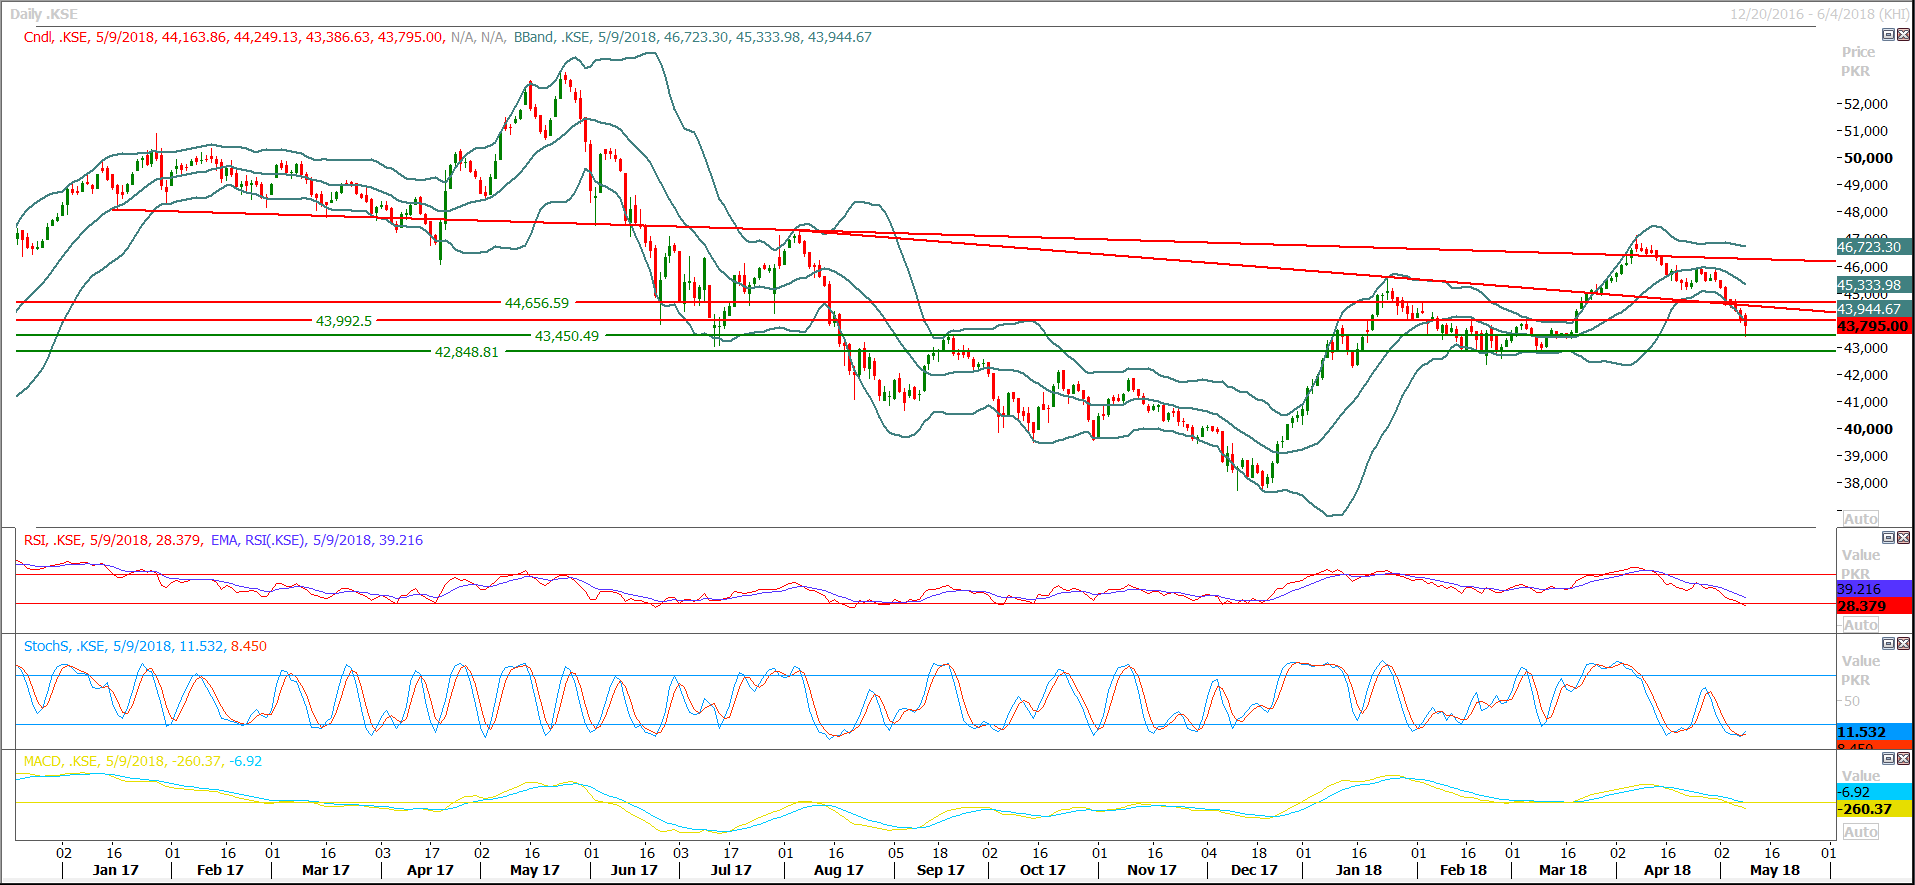Viewport: 1915px width, 885px height.
Task: Close the MACD indicator pane
Action: pyautogui.click(x=1903, y=759)
